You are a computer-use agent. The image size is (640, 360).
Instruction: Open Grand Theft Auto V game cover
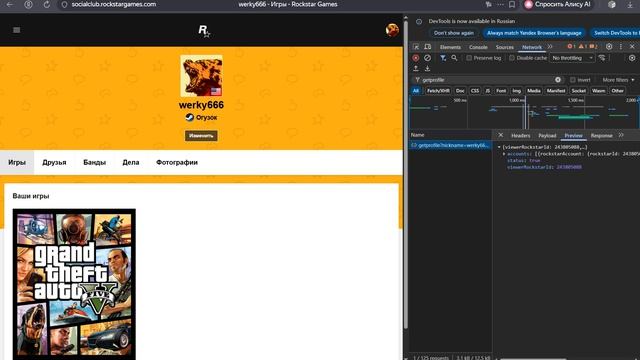74,284
